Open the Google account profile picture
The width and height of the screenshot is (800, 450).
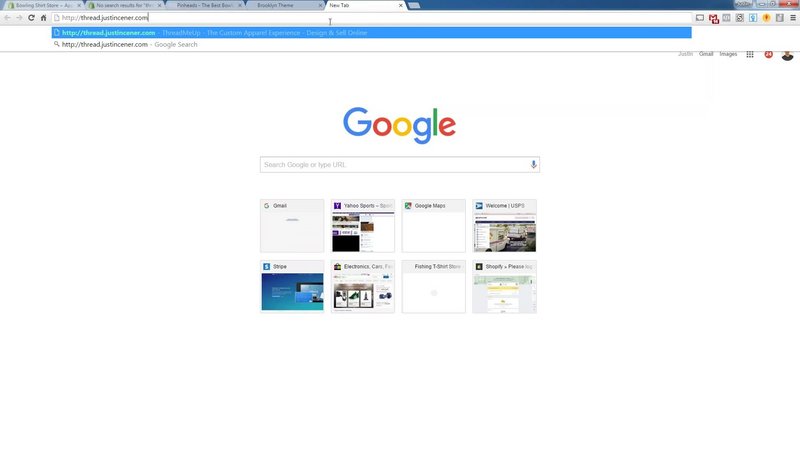(x=787, y=55)
